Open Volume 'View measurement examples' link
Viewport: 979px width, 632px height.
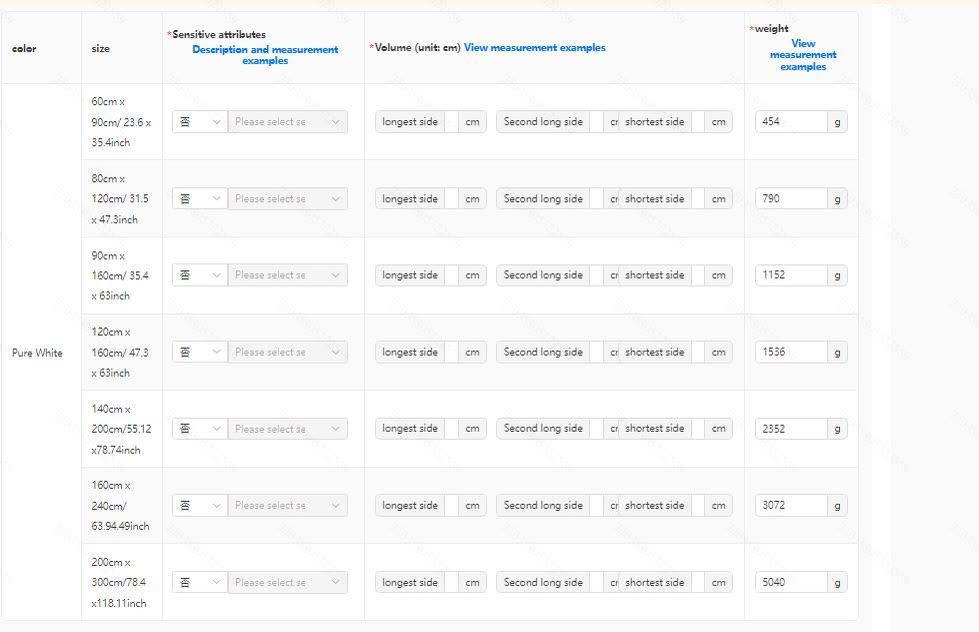tap(534, 47)
